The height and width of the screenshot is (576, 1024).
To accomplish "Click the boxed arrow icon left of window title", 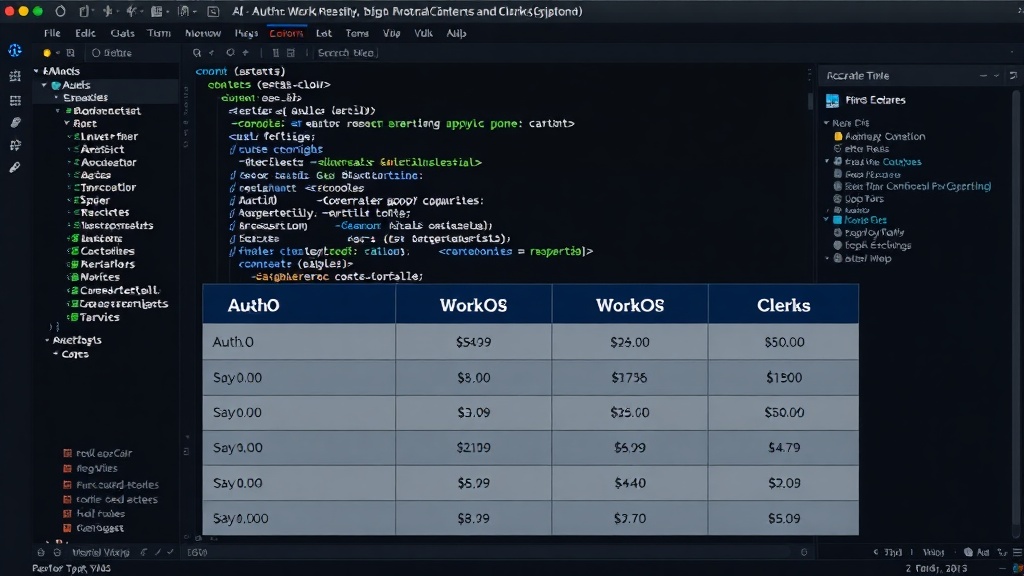I will [x=214, y=11].
